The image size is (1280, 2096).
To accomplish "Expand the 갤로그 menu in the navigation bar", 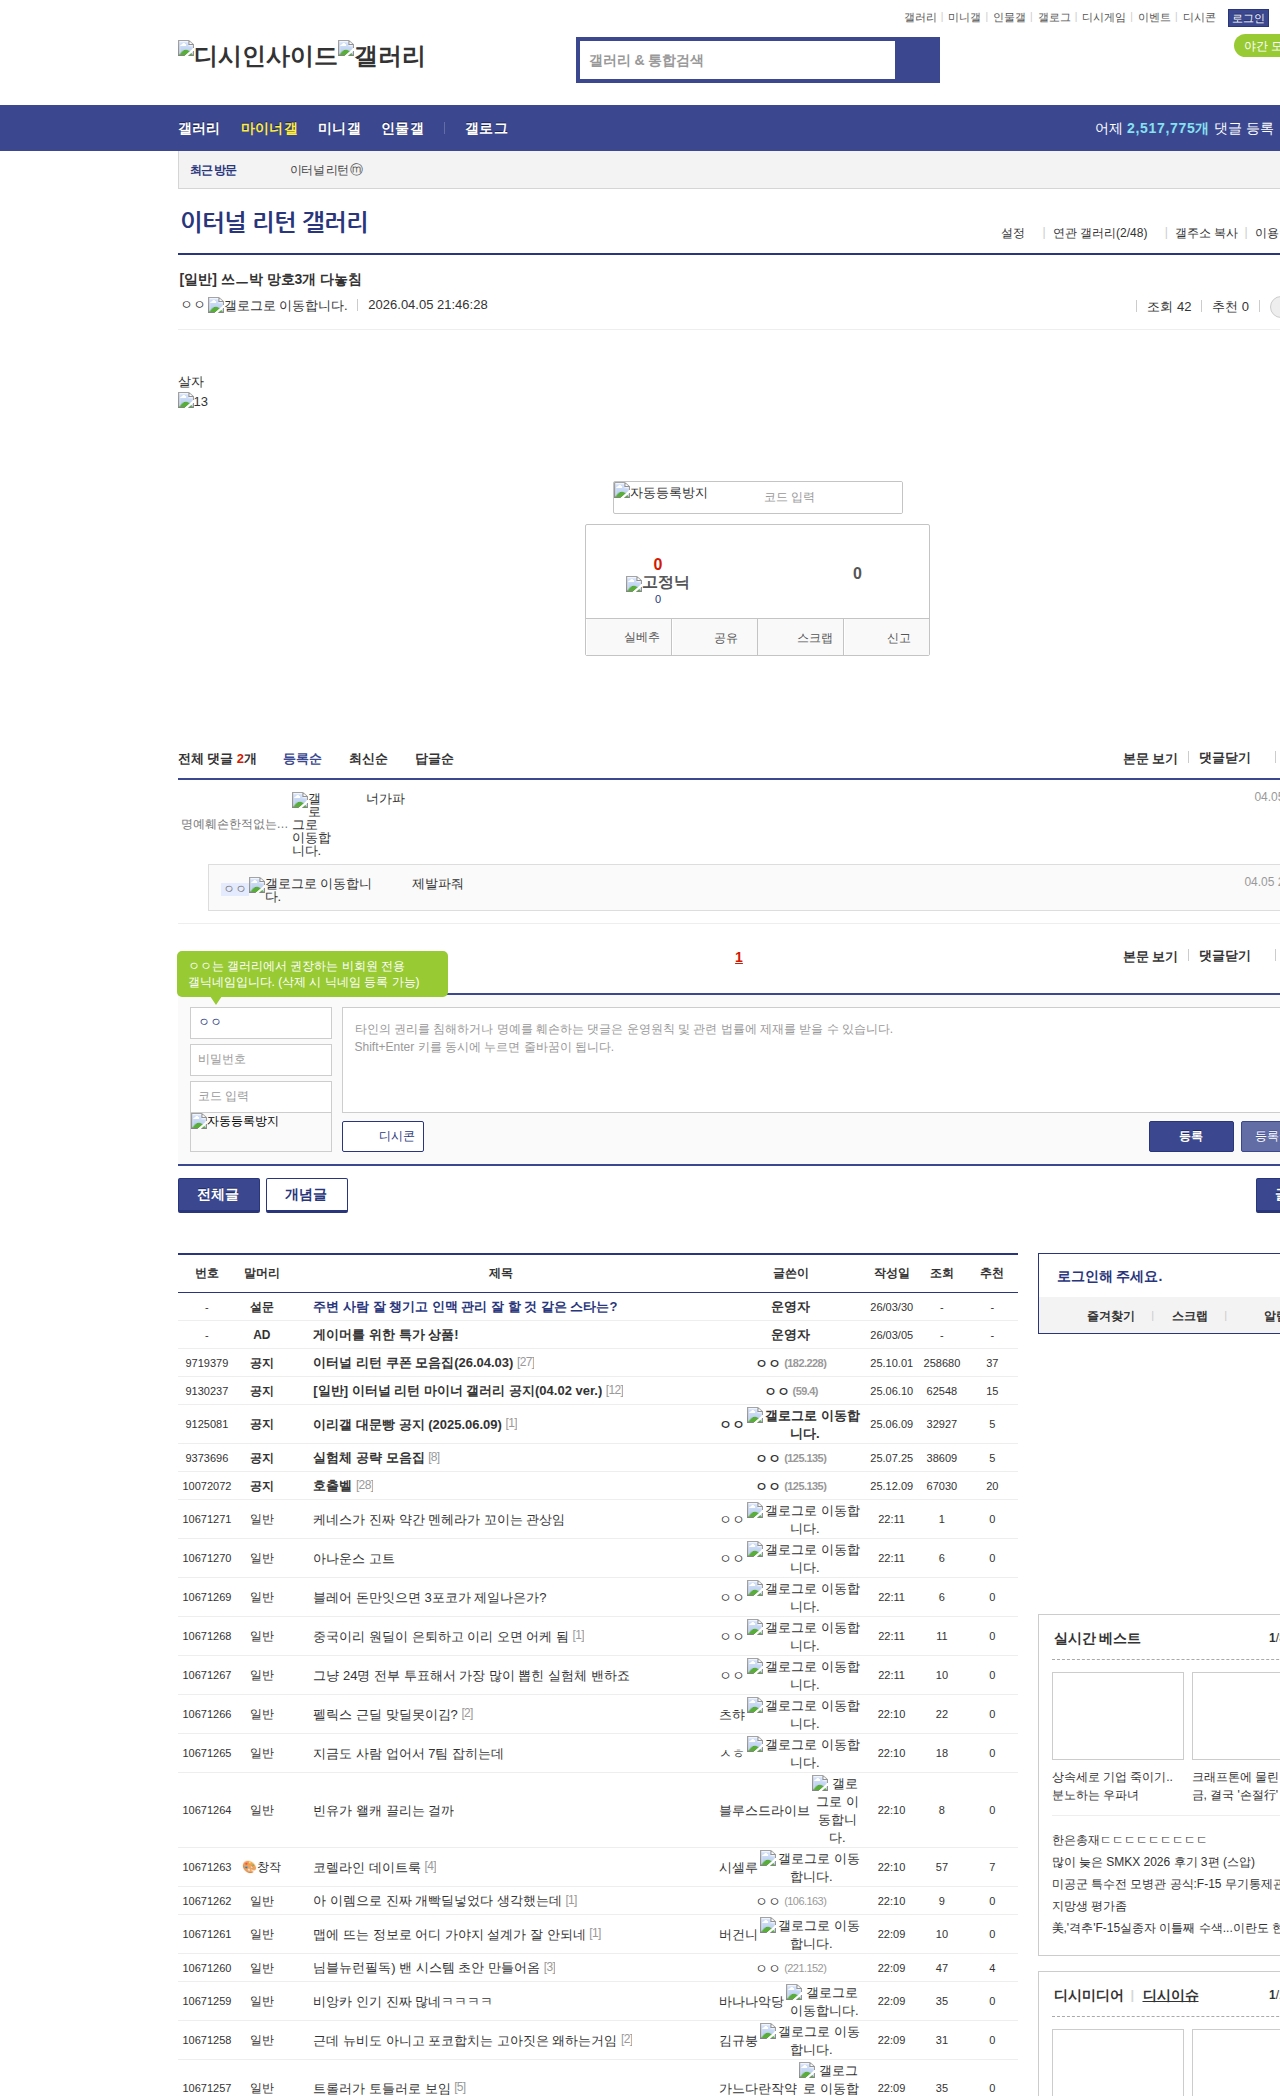I will pos(486,128).
